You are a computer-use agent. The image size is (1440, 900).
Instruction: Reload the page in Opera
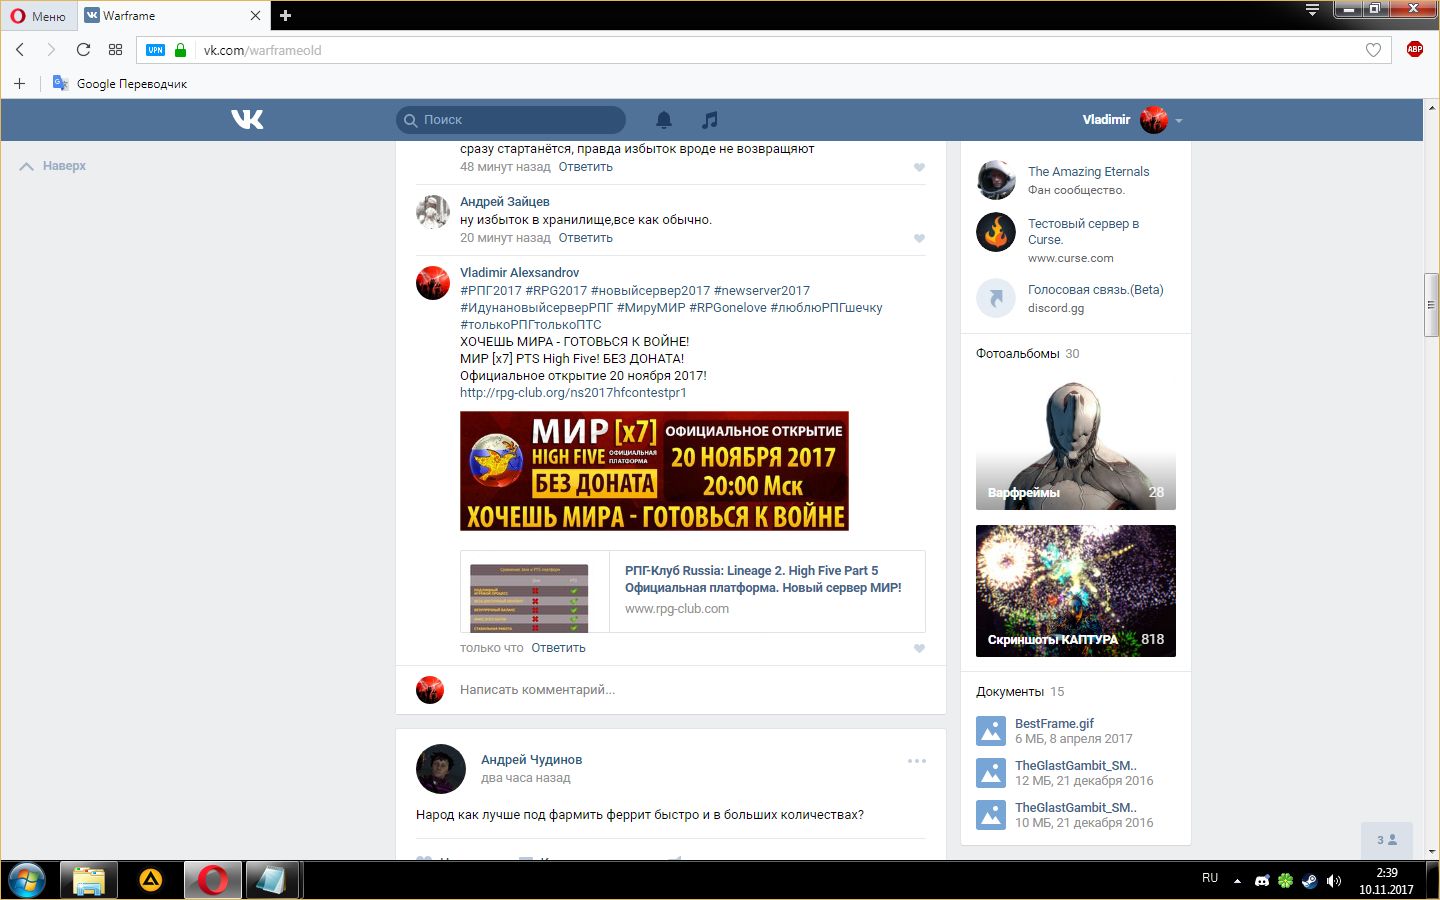point(83,50)
